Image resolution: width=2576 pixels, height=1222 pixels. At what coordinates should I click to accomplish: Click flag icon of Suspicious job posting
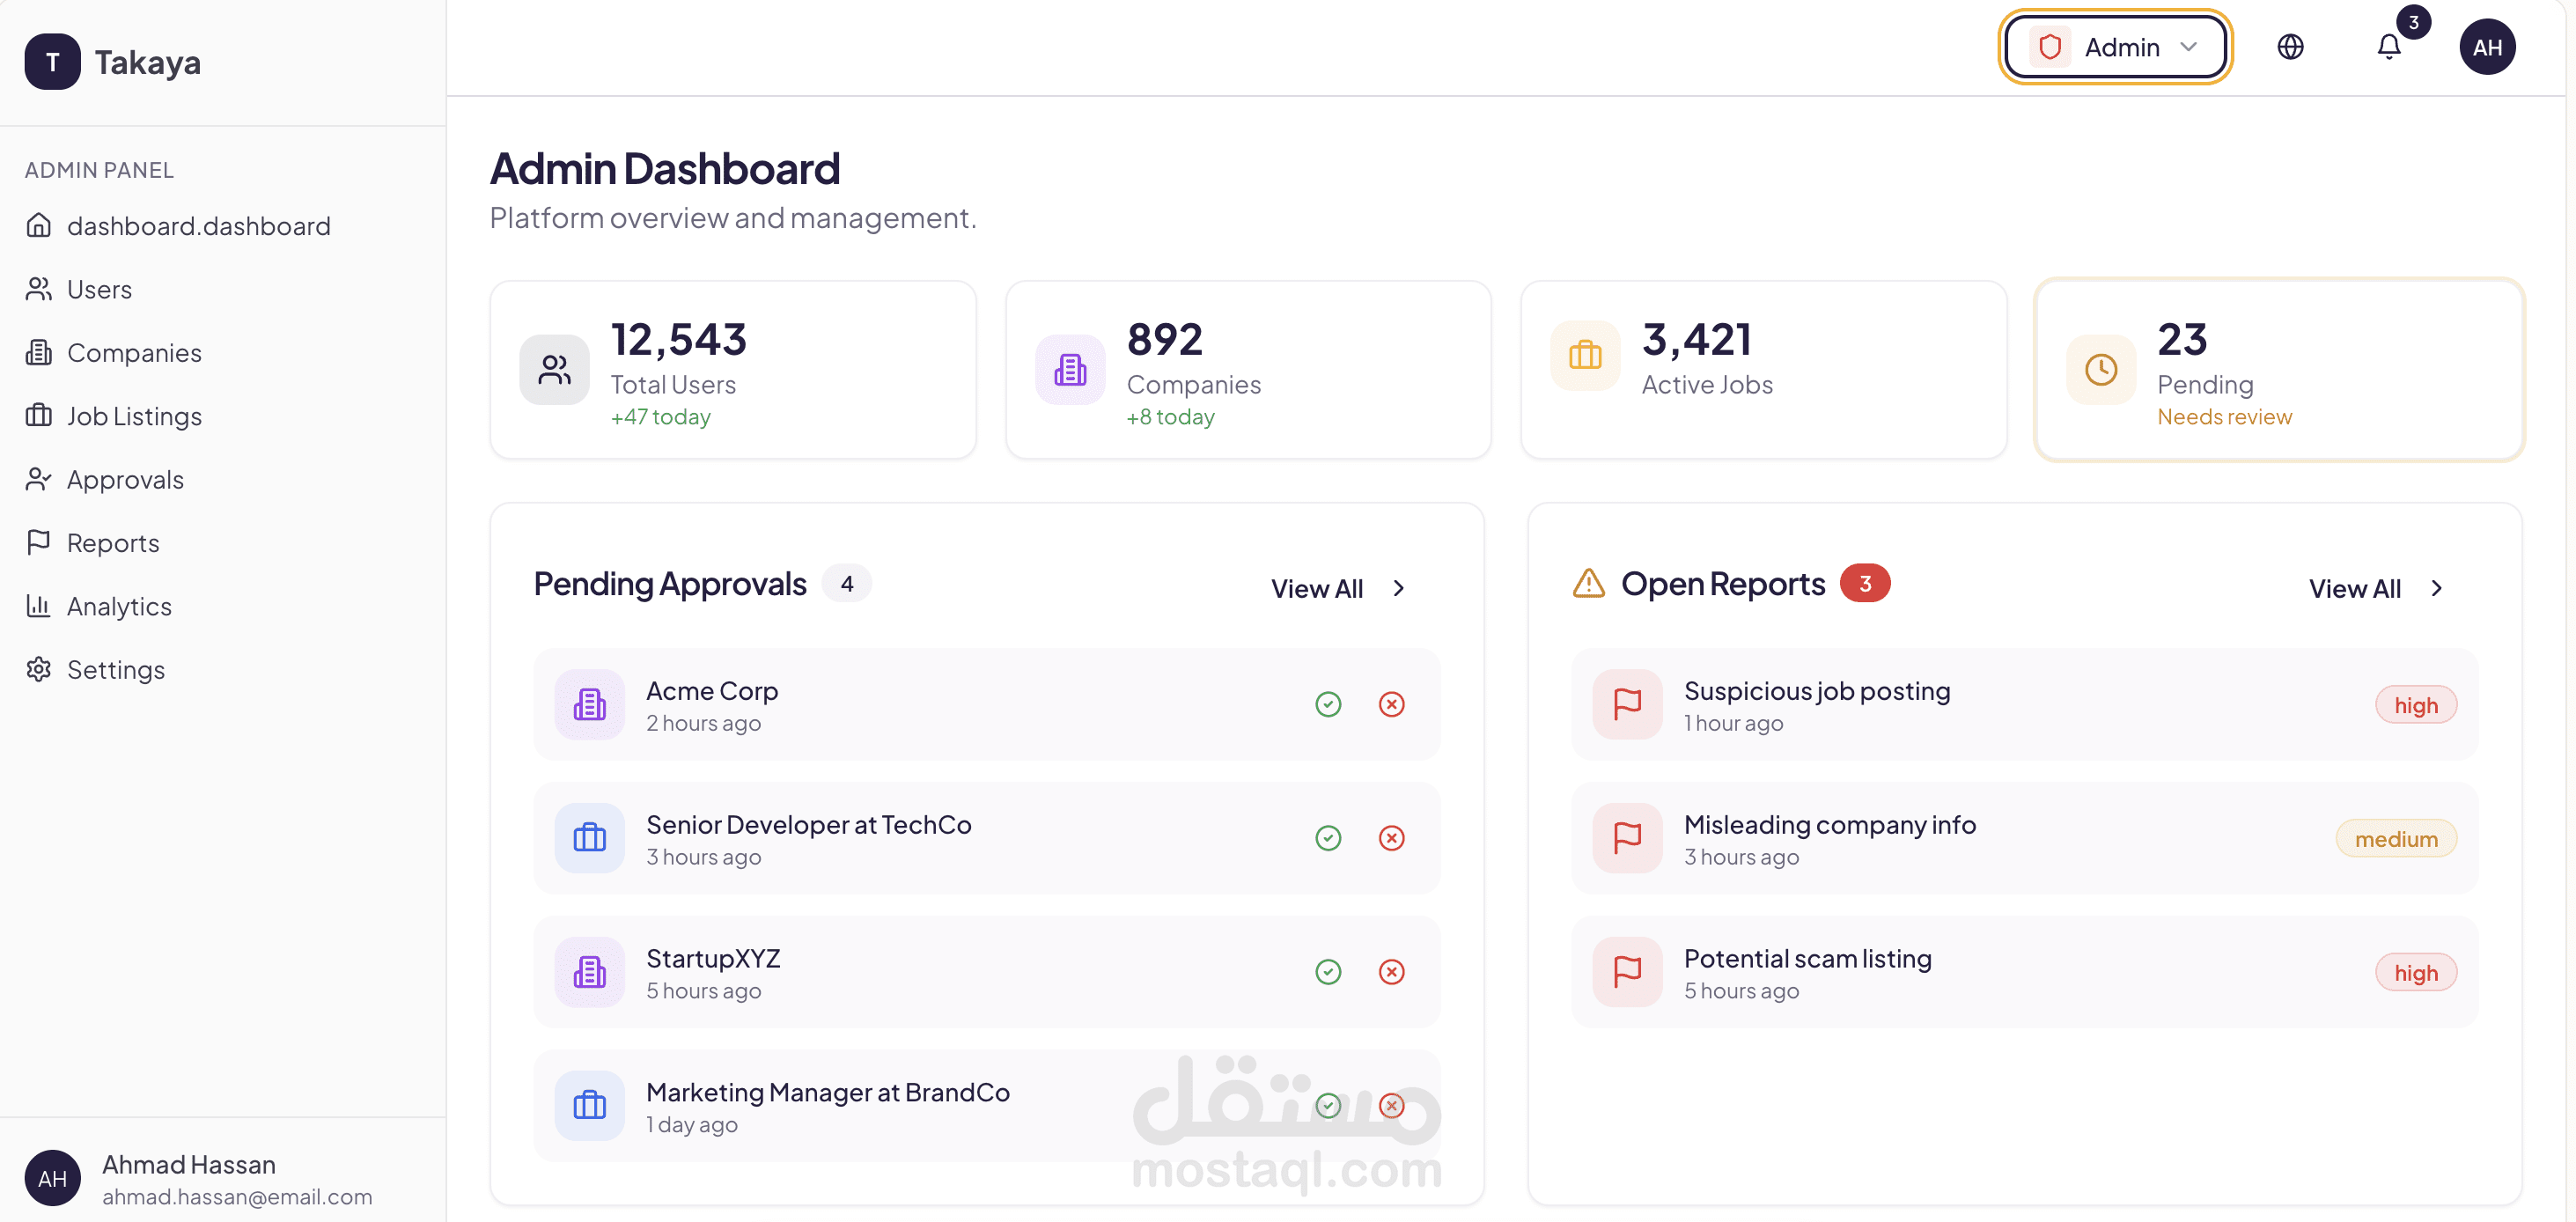coord(1627,704)
